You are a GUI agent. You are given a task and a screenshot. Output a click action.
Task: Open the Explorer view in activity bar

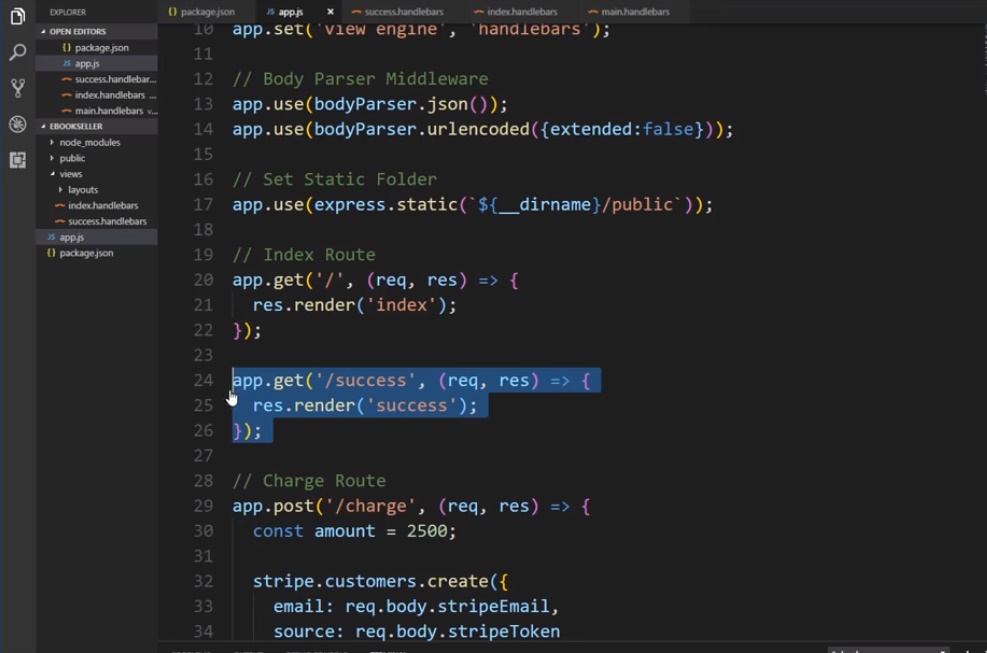coord(18,16)
